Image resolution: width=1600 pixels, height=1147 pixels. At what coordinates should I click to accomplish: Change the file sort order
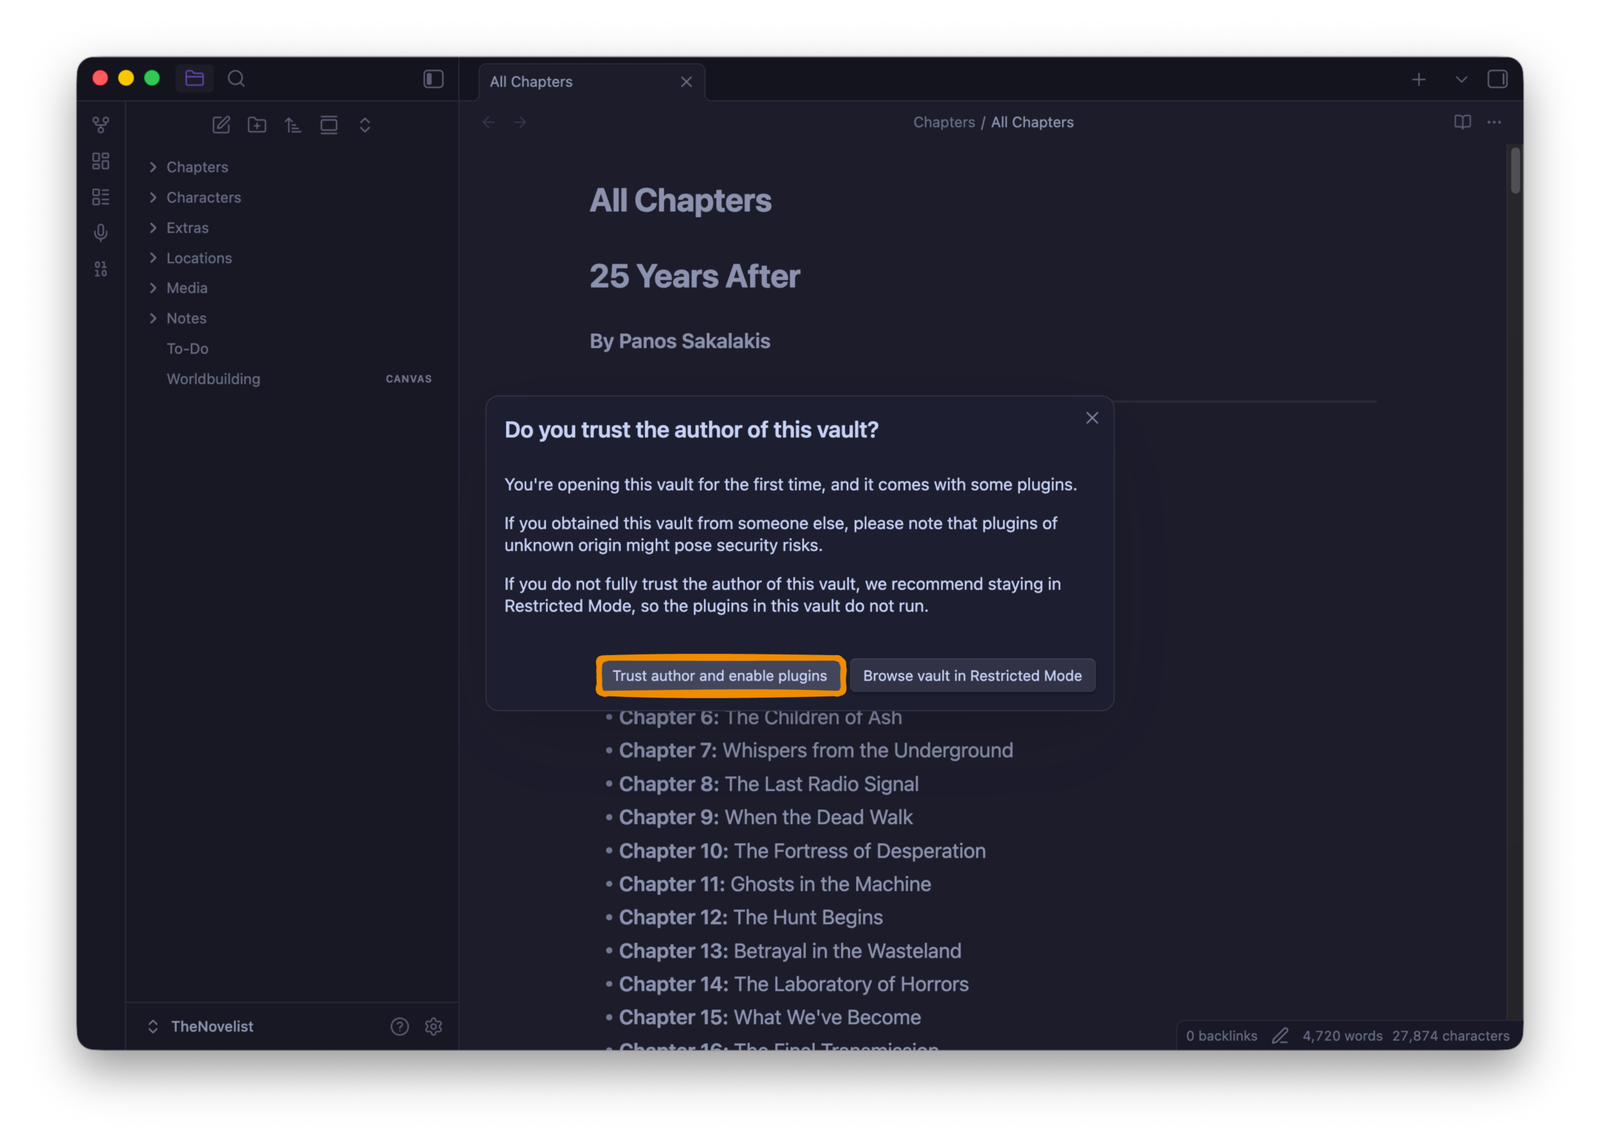(x=292, y=124)
